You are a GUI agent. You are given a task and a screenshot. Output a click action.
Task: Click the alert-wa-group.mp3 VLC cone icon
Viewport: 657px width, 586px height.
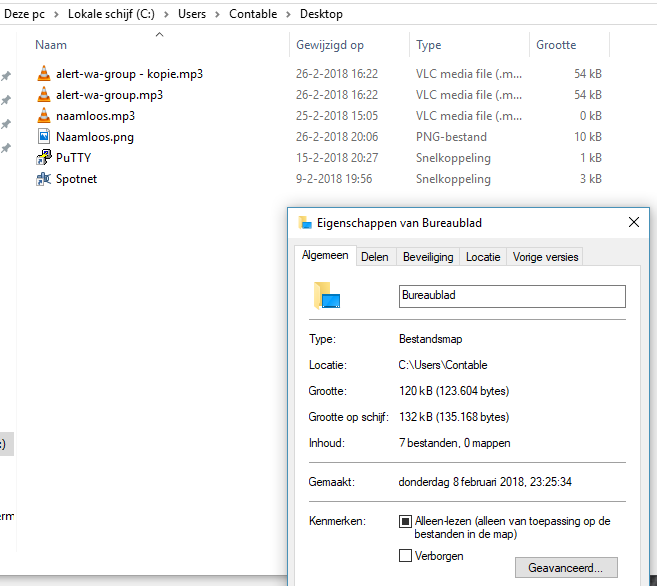tap(43, 95)
